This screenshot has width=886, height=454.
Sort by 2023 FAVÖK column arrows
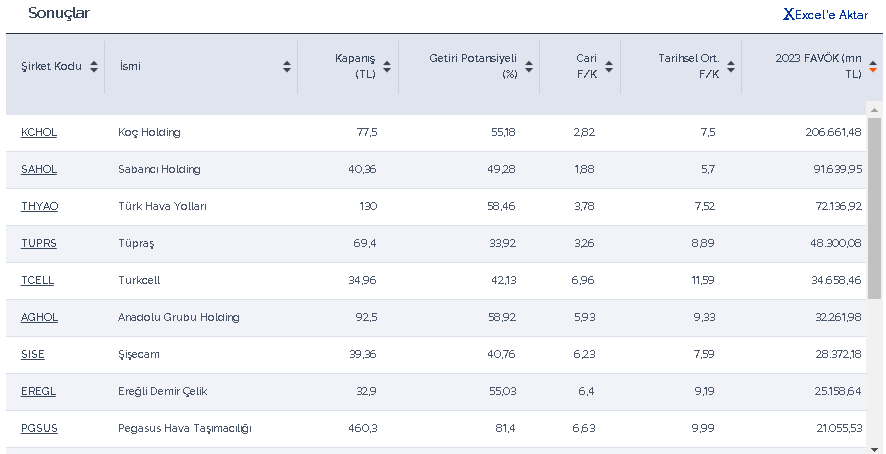872,67
